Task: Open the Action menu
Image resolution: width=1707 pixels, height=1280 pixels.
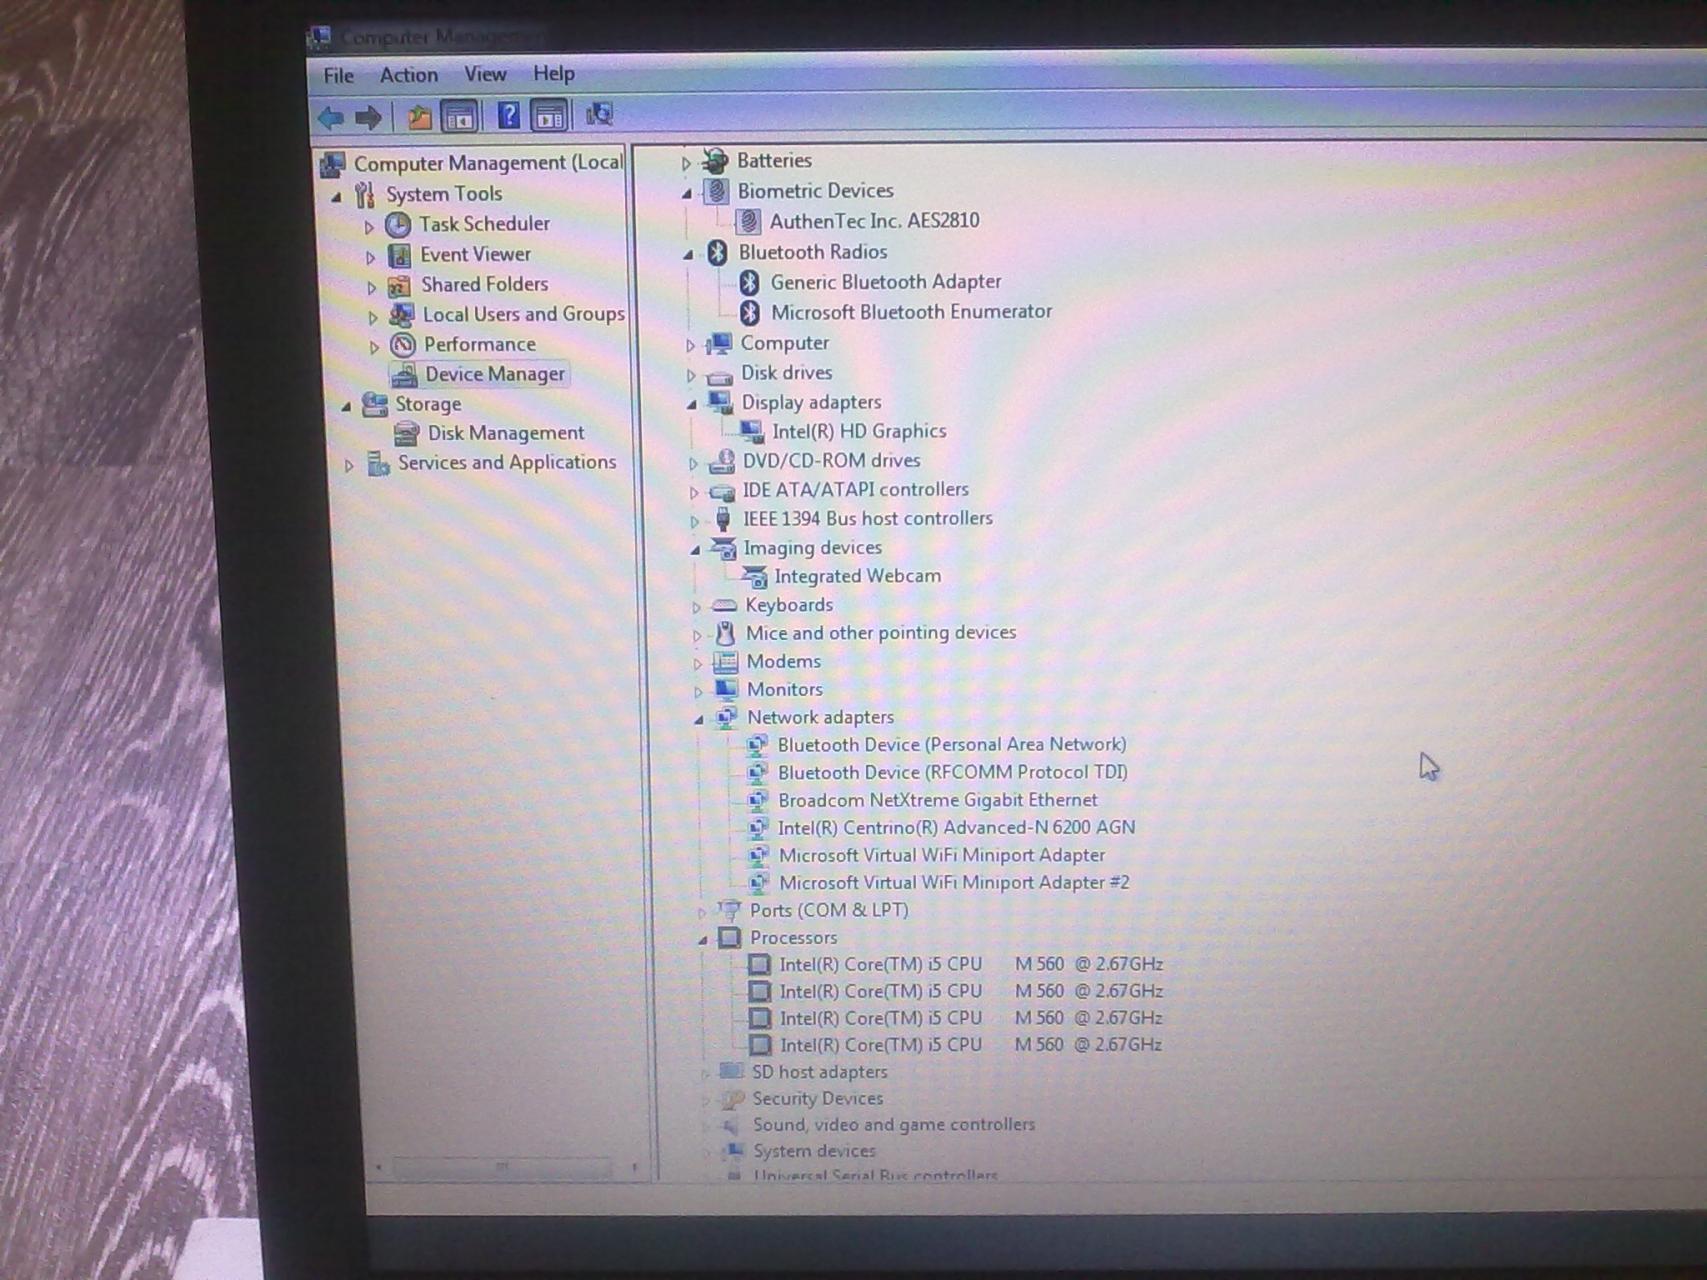Action: [x=408, y=75]
